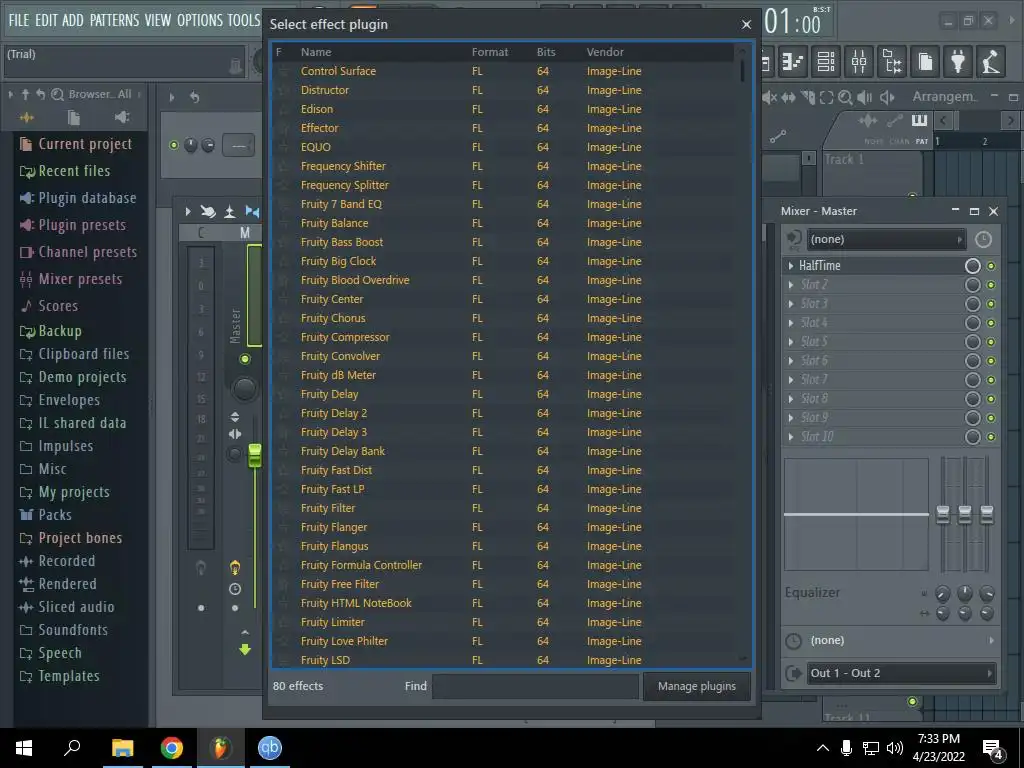Toggle Slot 5 green enable light
The image size is (1024, 768).
[991, 342]
